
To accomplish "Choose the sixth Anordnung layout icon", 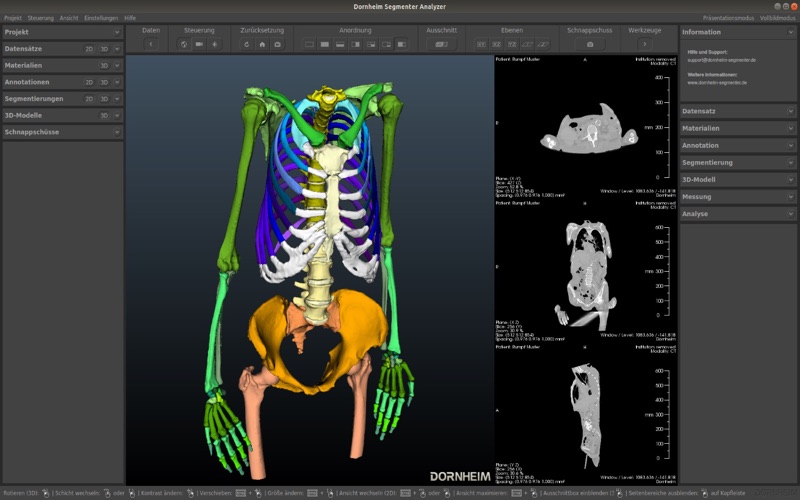I will [x=386, y=44].
